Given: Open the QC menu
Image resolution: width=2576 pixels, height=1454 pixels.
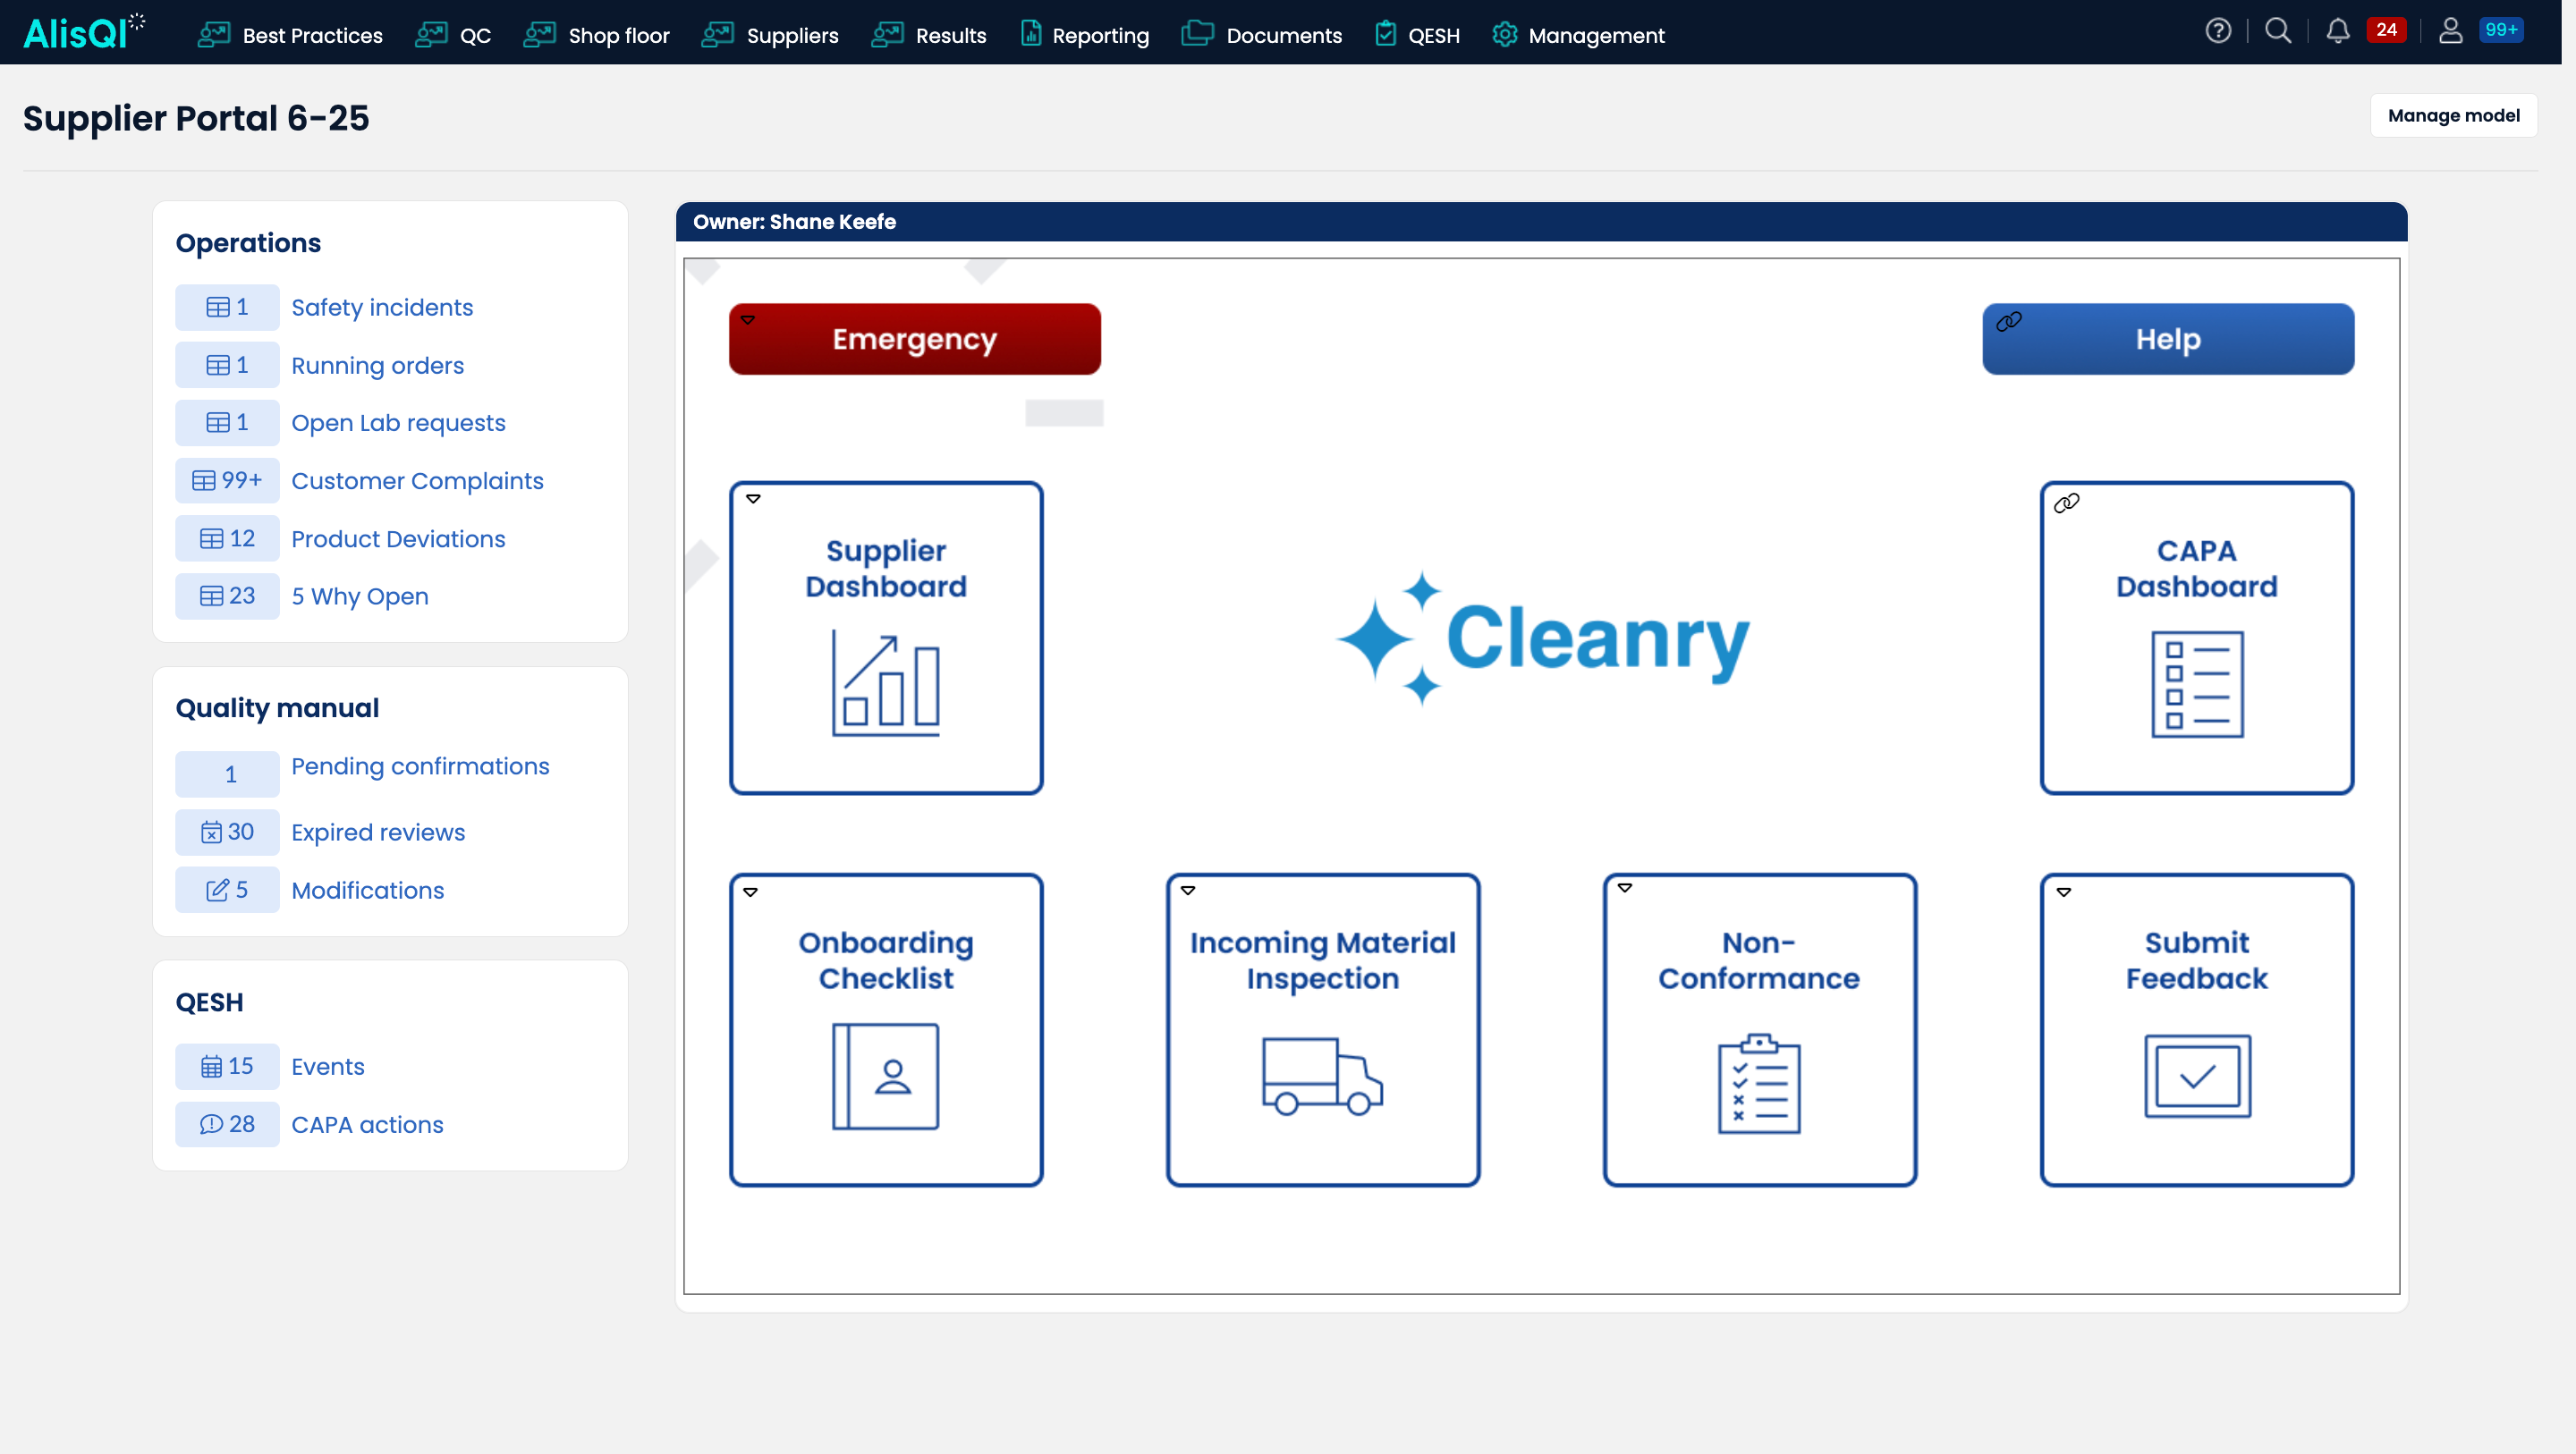Looking at the screenshot, I should pyautogui.click(x=453, y=35).
